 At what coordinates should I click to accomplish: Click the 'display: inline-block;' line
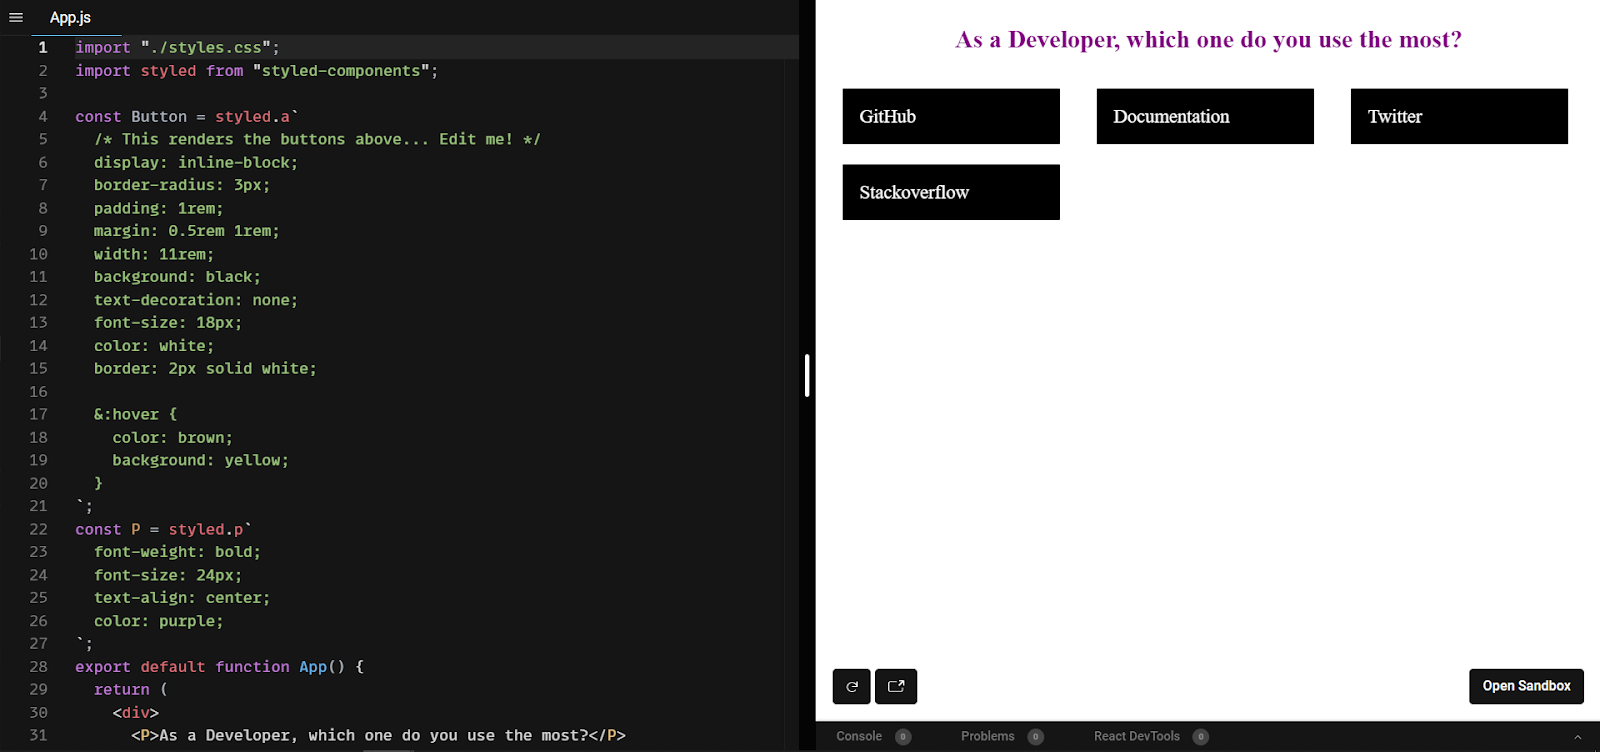point(196,162)
